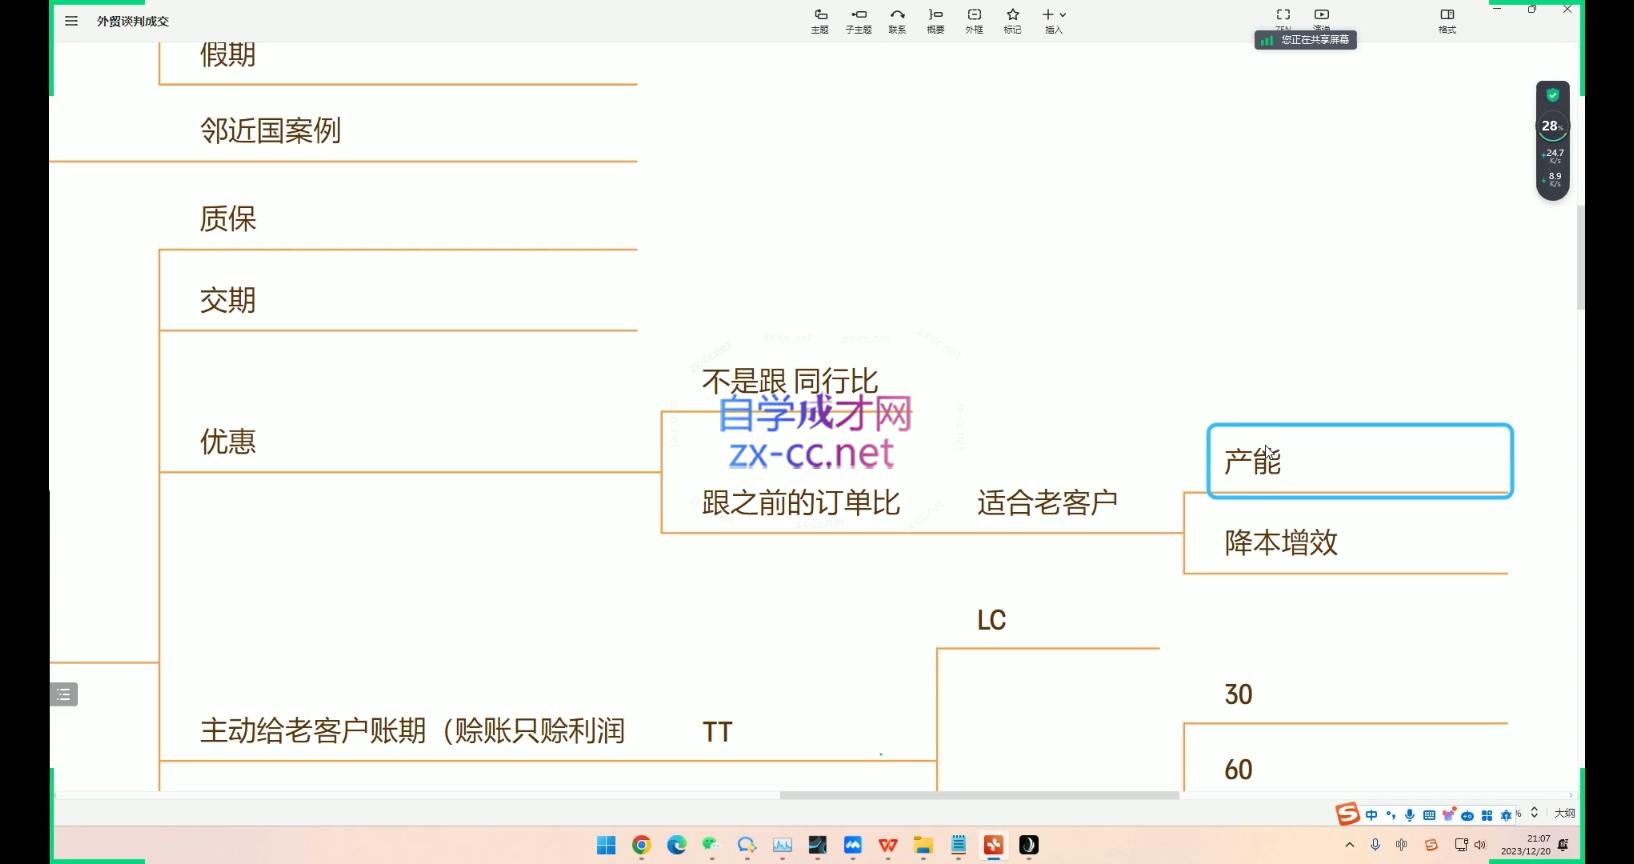Screen dimensions: 1634x864
Task: Select the 降本增效 topic node
Action: (x=1281, y=543)
